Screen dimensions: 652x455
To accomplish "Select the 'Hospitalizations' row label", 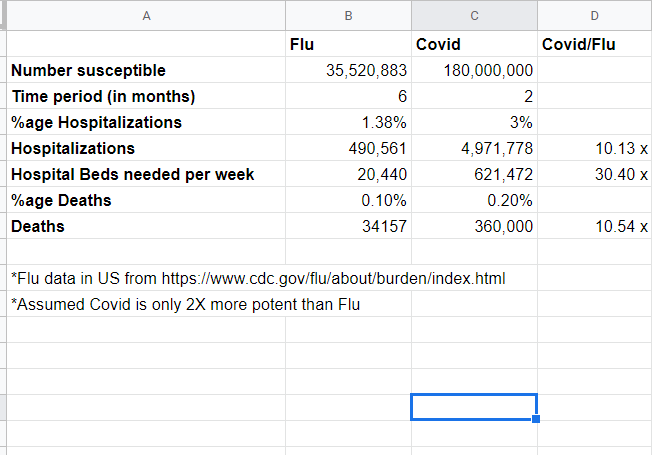I will (146, 148).
